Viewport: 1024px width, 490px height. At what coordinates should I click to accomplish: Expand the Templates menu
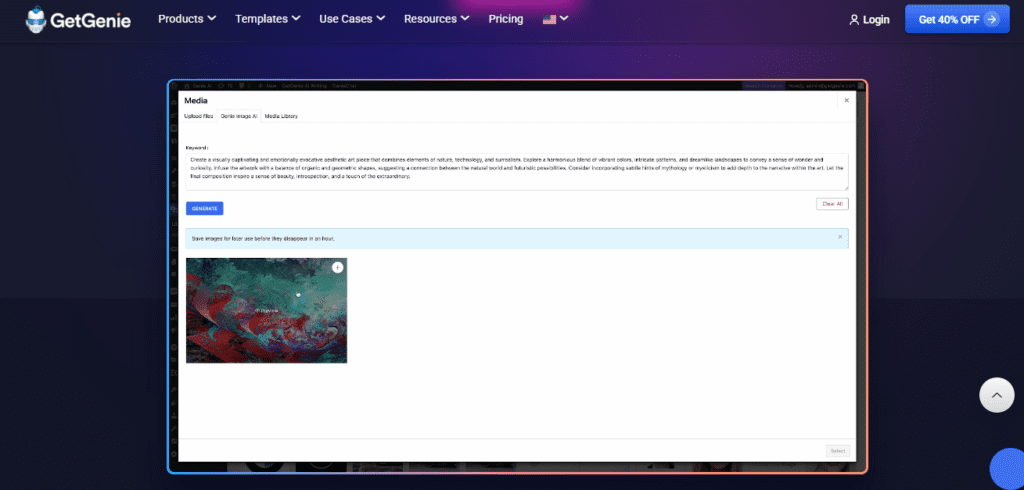pyautogui.click(x=268, y=19)
